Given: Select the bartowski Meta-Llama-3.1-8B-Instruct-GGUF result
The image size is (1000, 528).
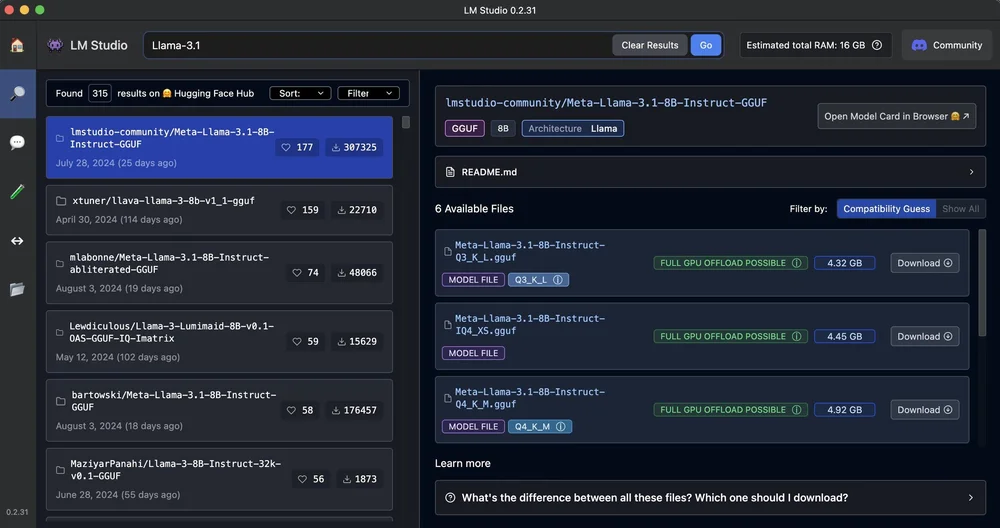Looking at the screenshot, I should click(219, 410).
